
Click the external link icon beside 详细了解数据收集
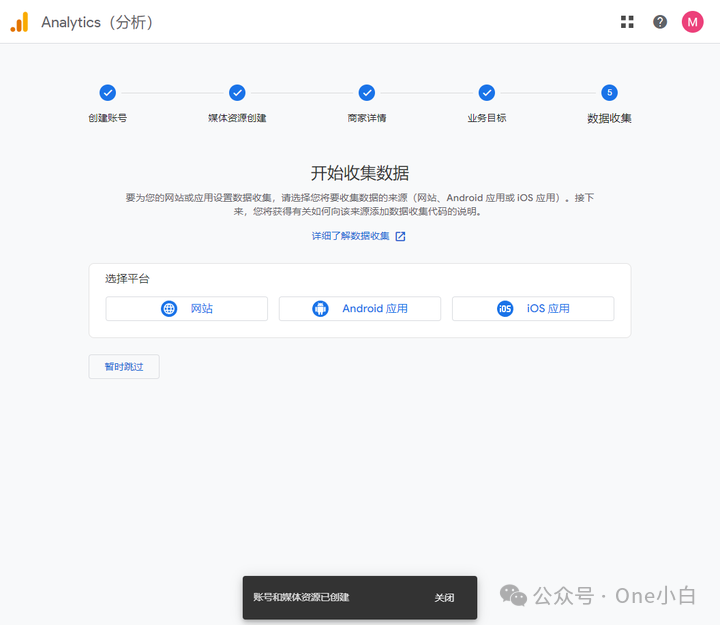point(400,236)
